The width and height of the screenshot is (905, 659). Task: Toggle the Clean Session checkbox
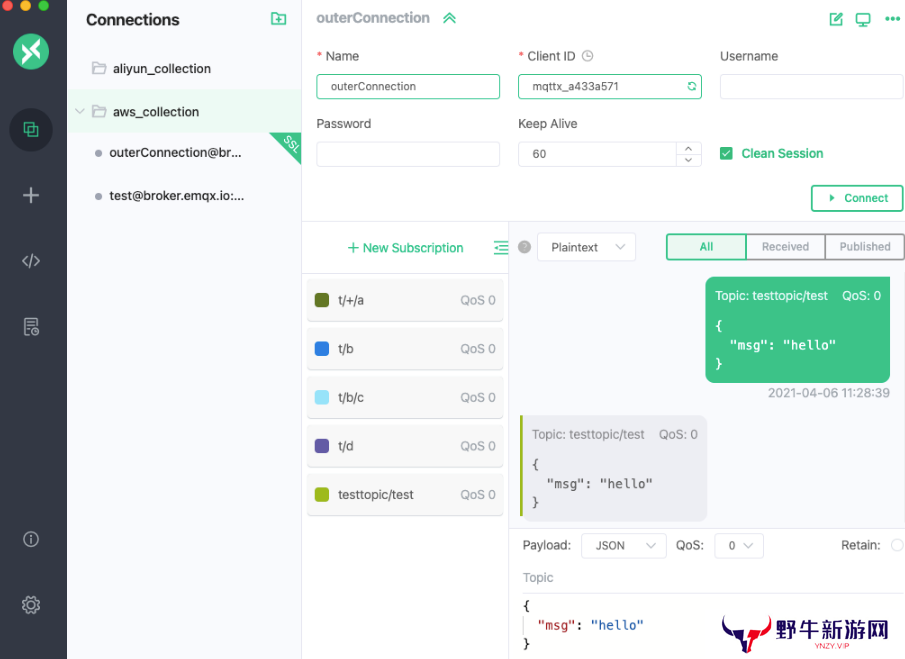[x=727, y=154]
